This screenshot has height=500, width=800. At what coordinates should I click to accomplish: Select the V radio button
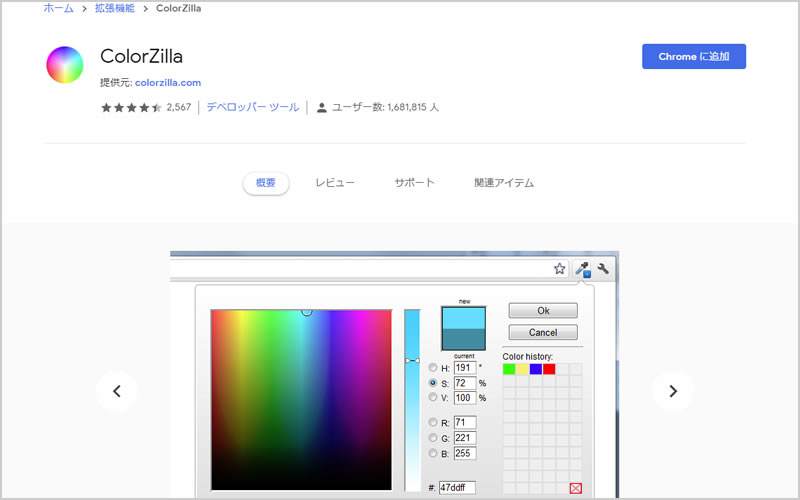pyautogui.click(x=433, y=397)
